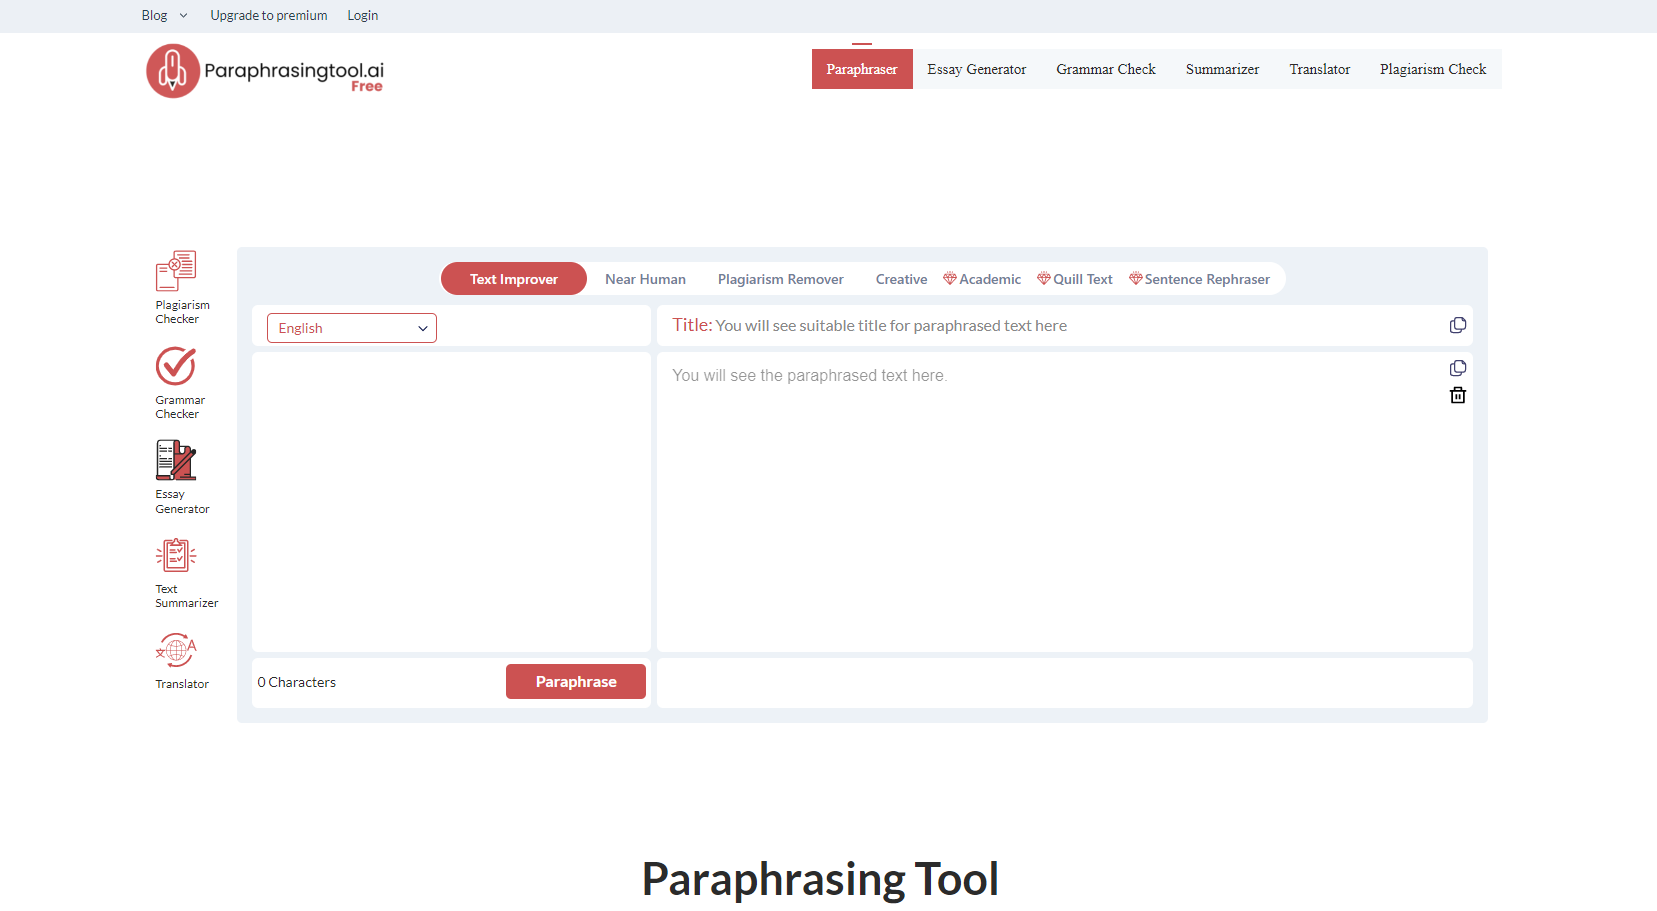Click the Translator sidebar label
This screenshot has width=1657, height=911.
tap(182, 684)
